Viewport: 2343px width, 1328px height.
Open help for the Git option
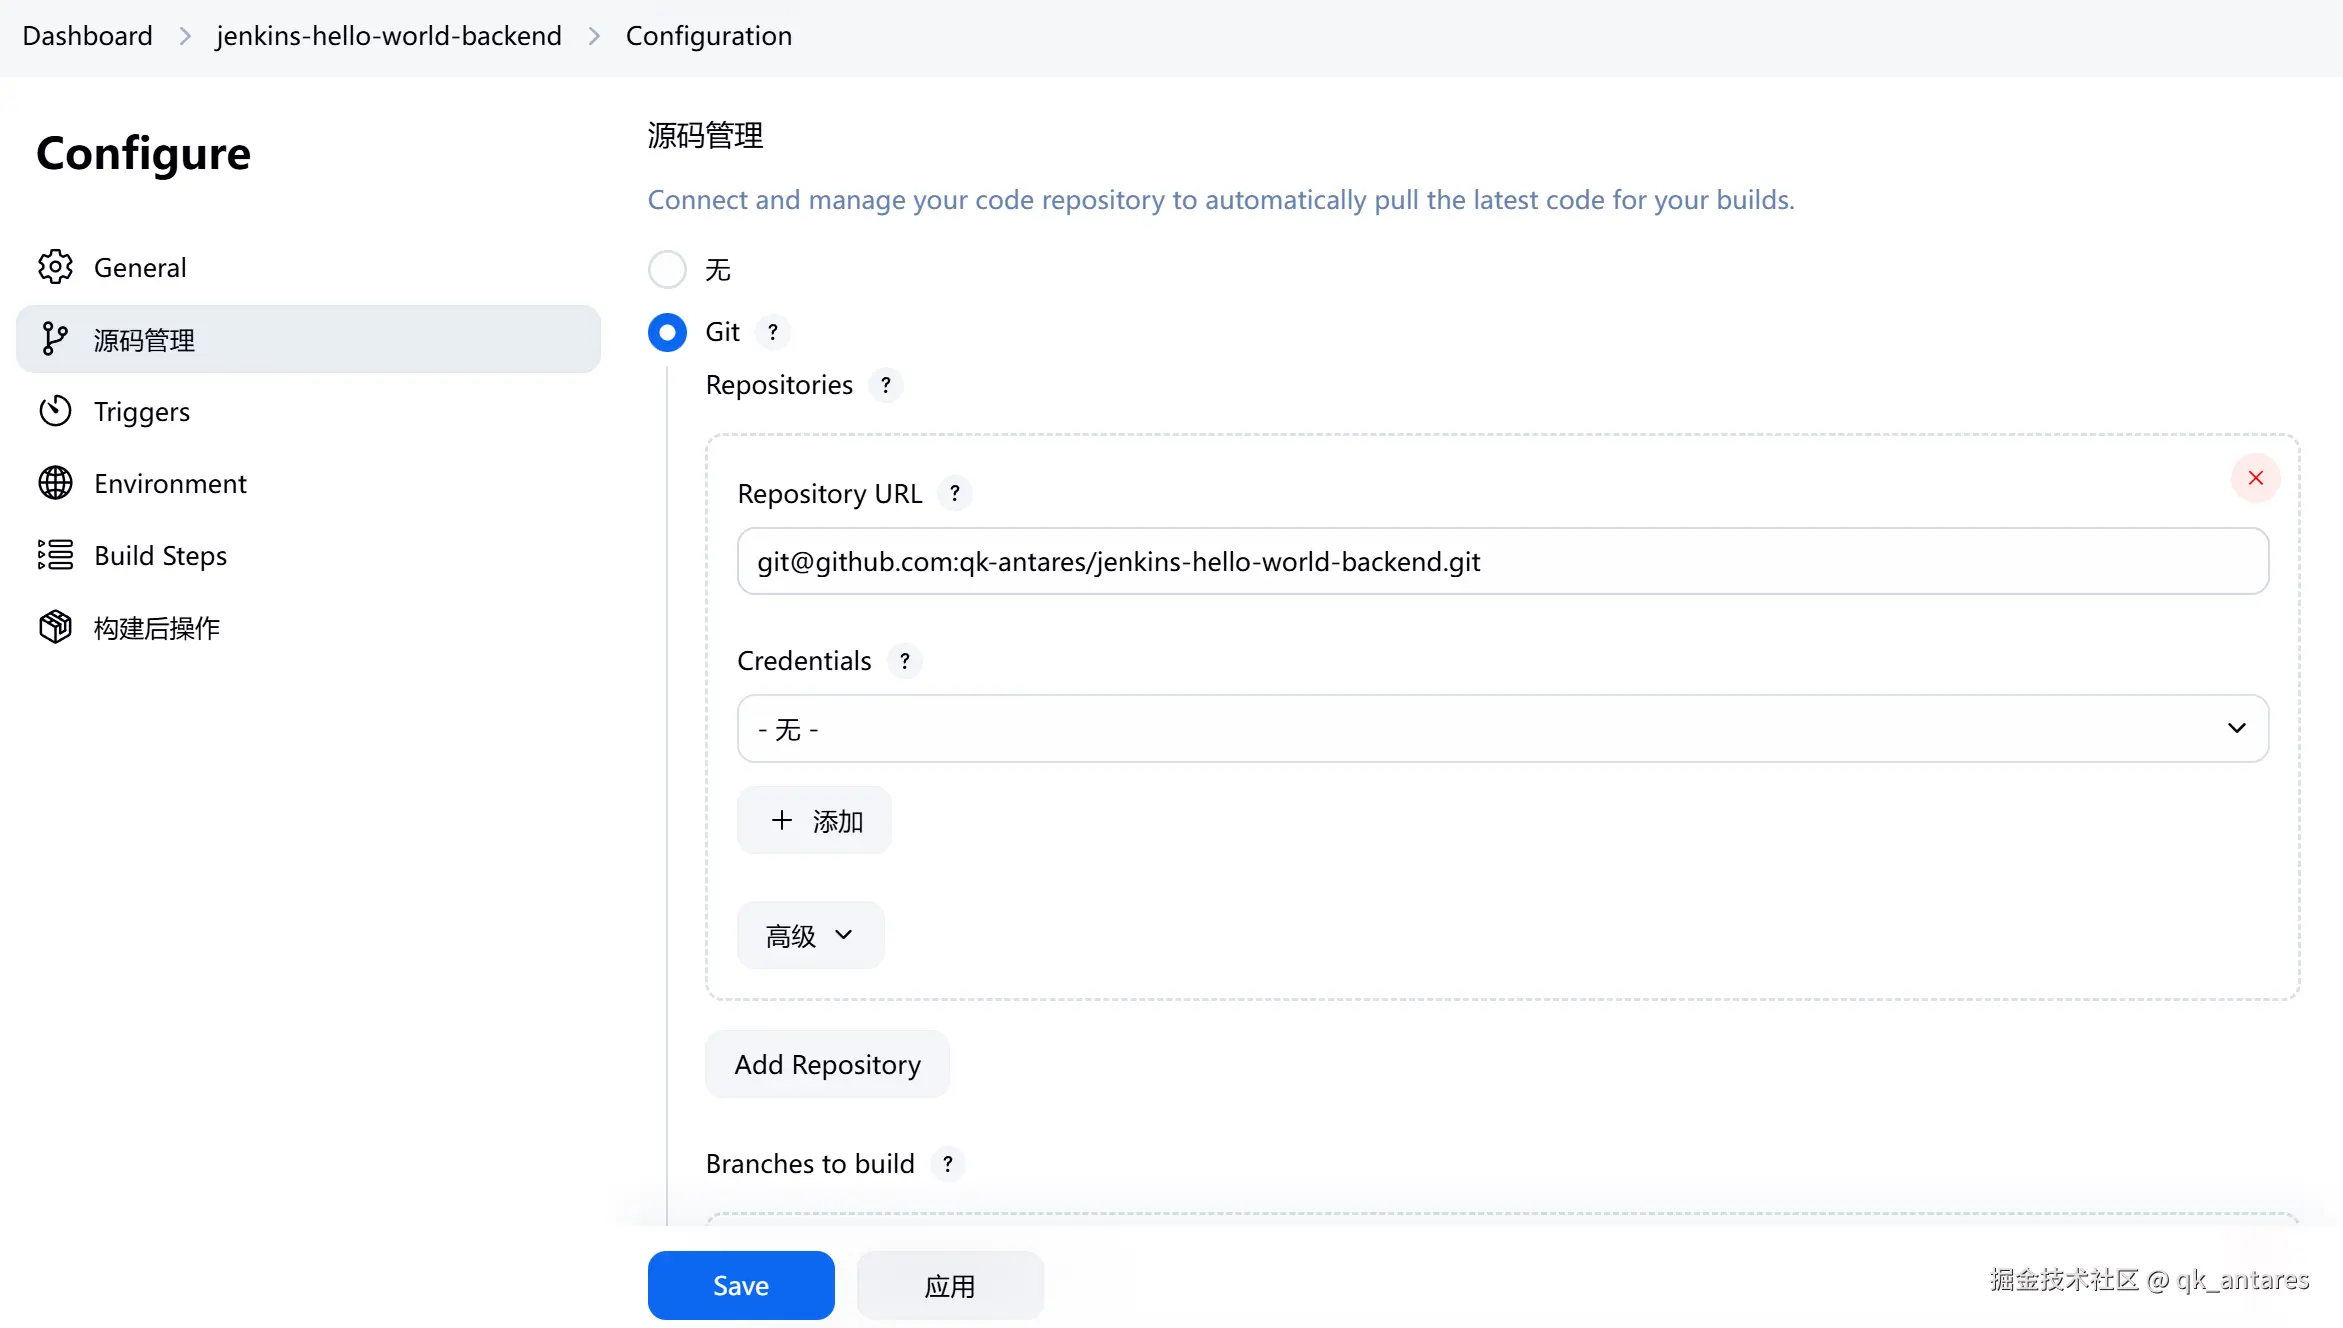pyautogui.click(x=772, y=332)
